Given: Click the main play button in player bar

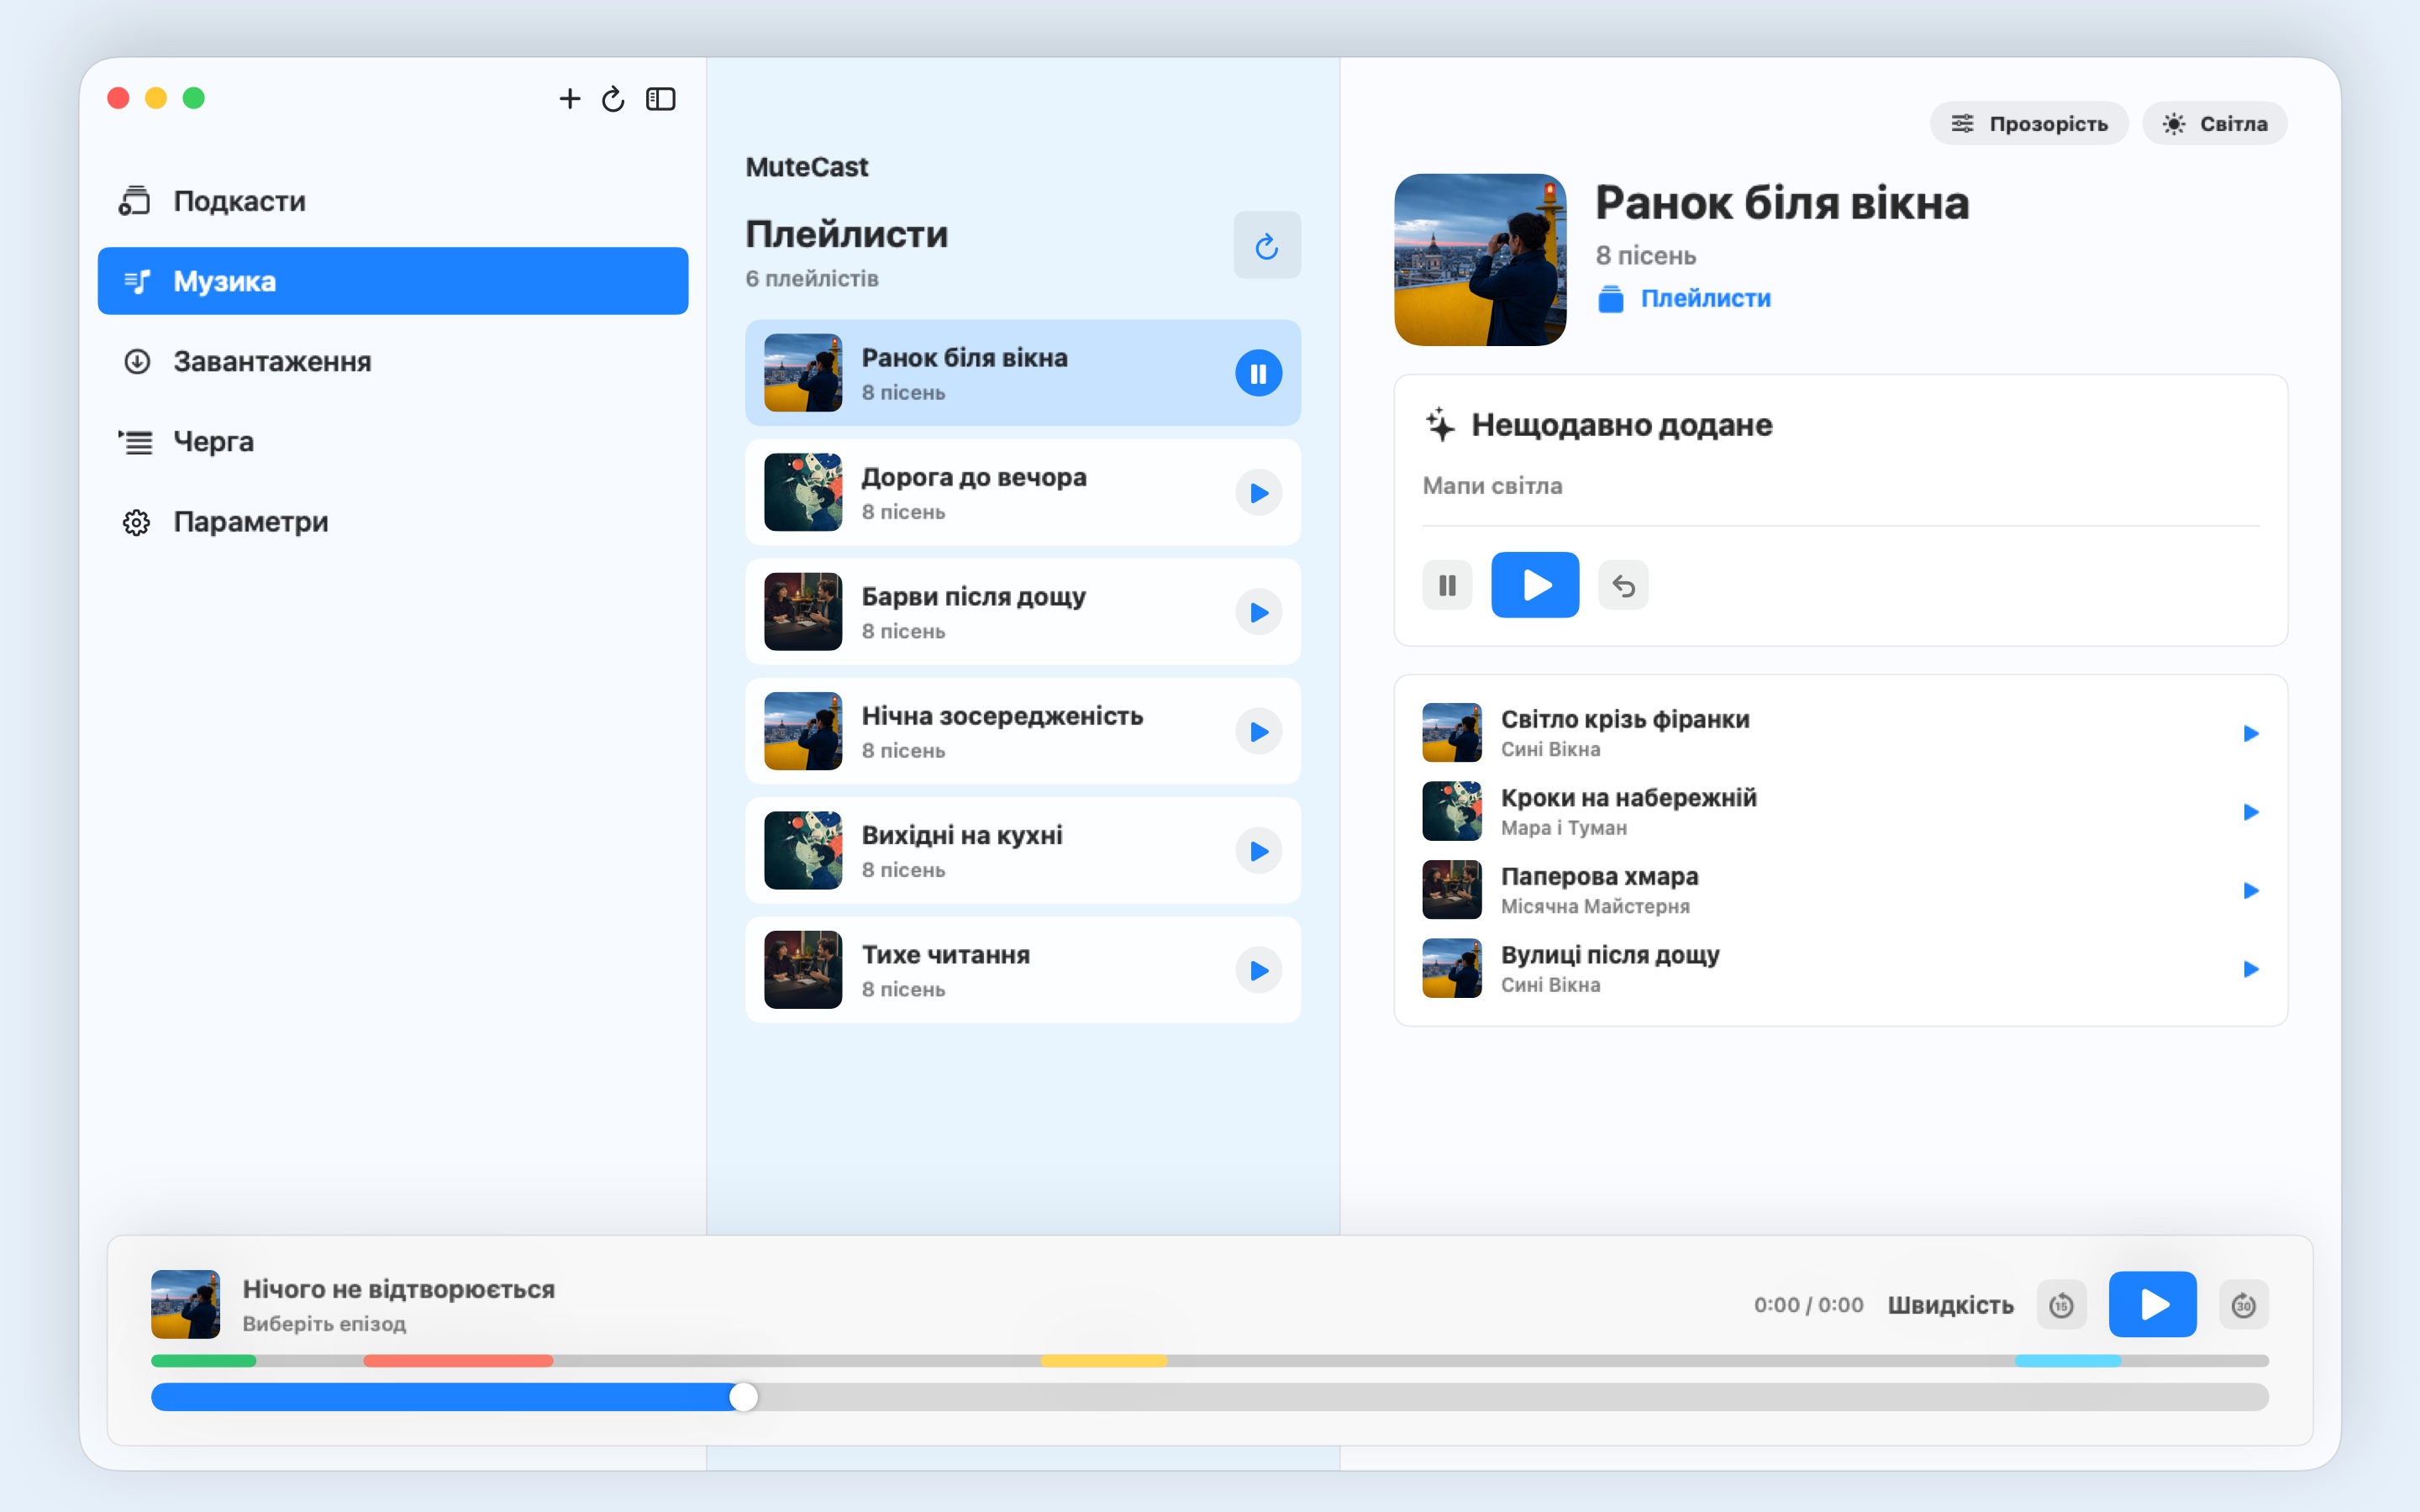Looking at the screenshot, I should (2152, 1305).
